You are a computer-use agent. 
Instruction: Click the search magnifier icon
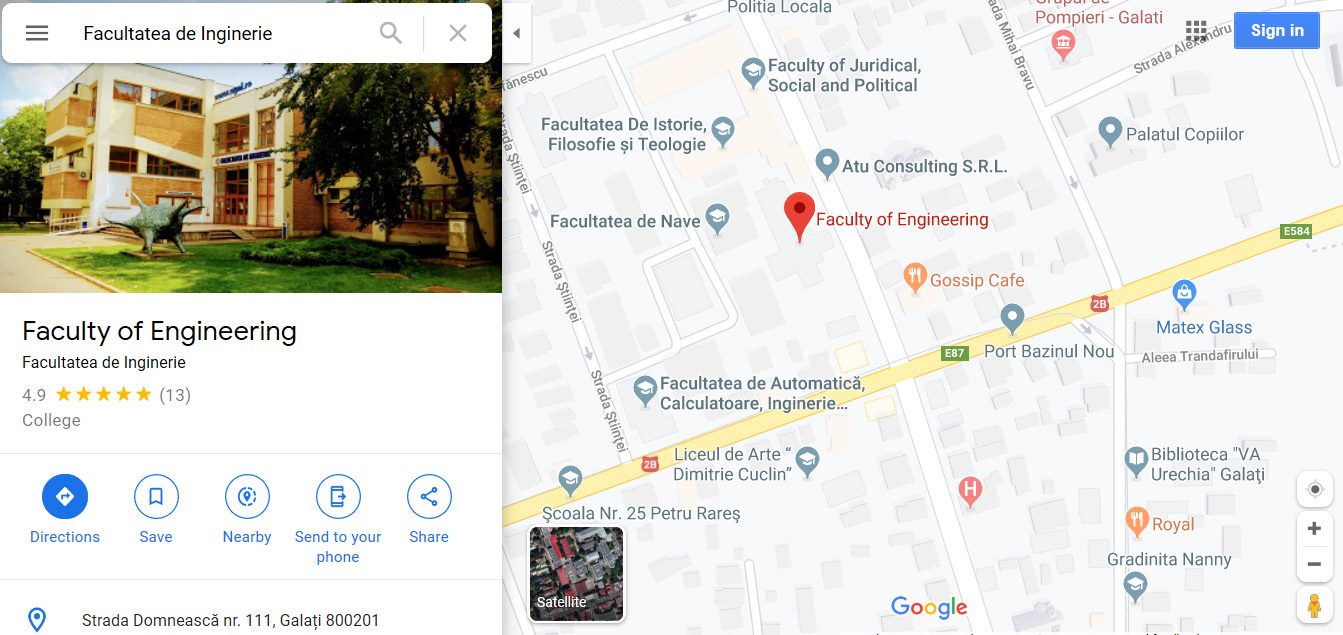(391, 33)
